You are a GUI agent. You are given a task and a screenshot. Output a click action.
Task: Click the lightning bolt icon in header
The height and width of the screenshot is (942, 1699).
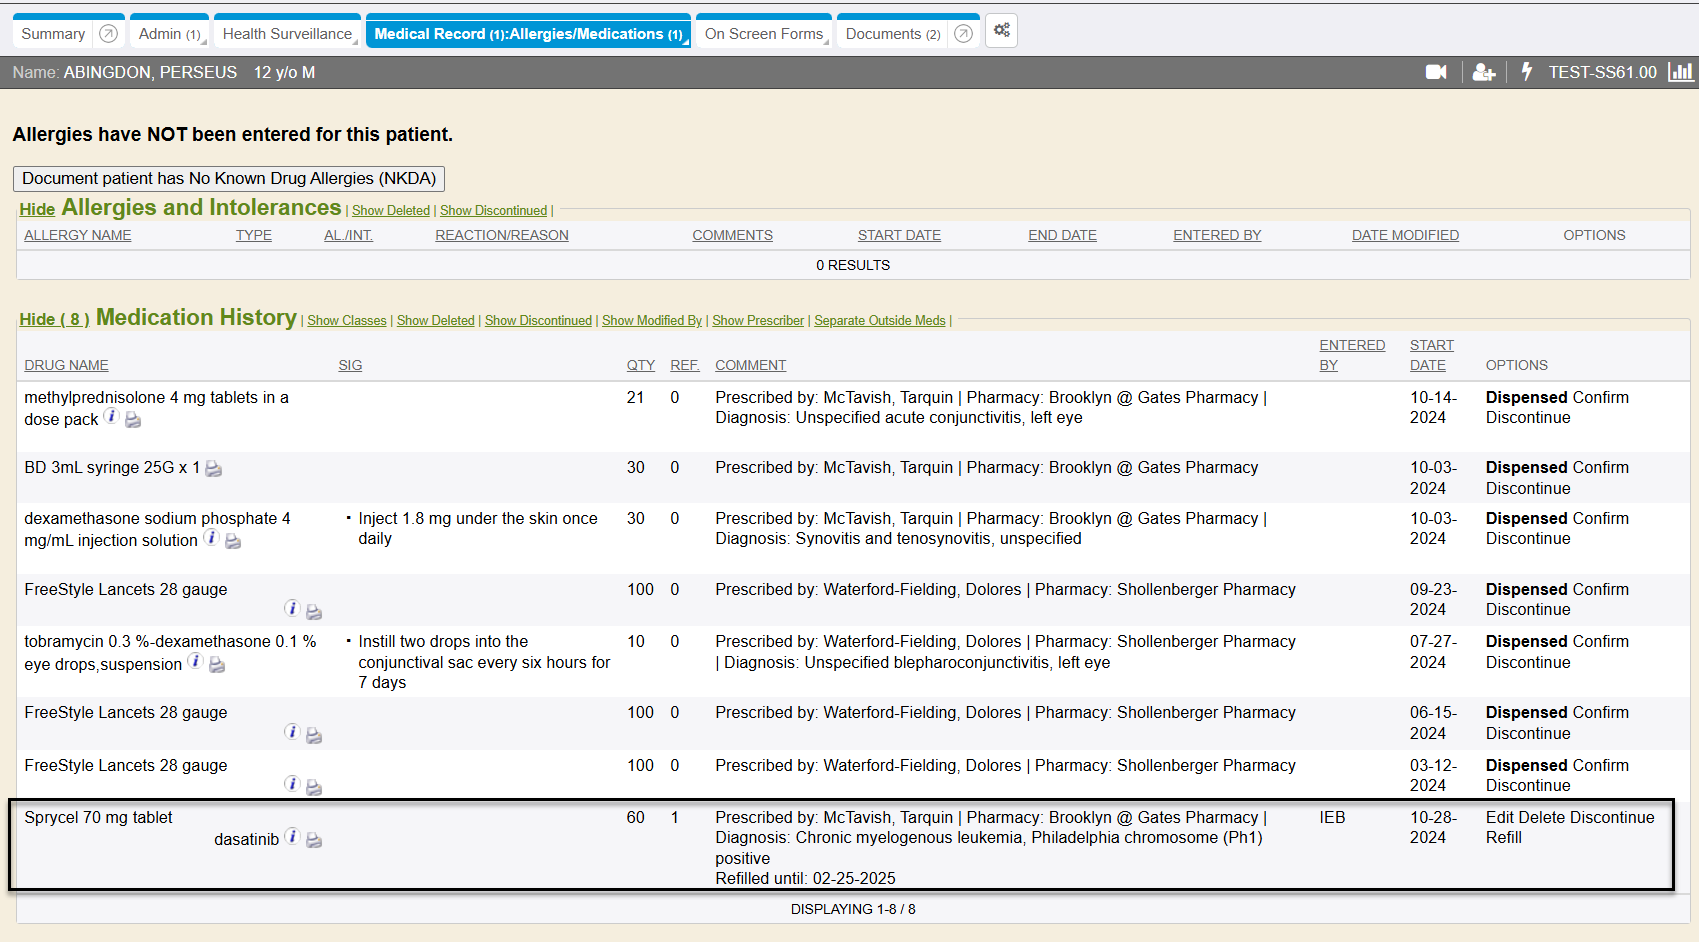pyautogui.click(x=1526, y=72)
